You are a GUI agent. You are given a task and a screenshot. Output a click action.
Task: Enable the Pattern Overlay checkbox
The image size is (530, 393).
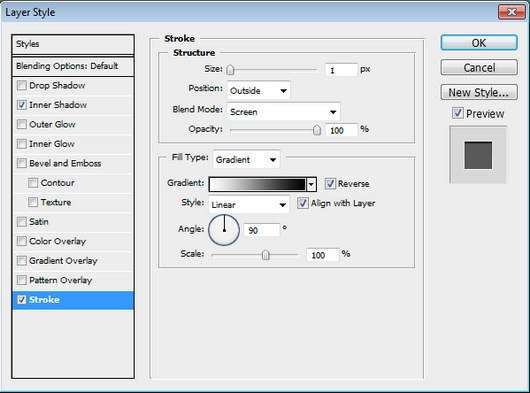pyautogui.click(x=22, y=280)
